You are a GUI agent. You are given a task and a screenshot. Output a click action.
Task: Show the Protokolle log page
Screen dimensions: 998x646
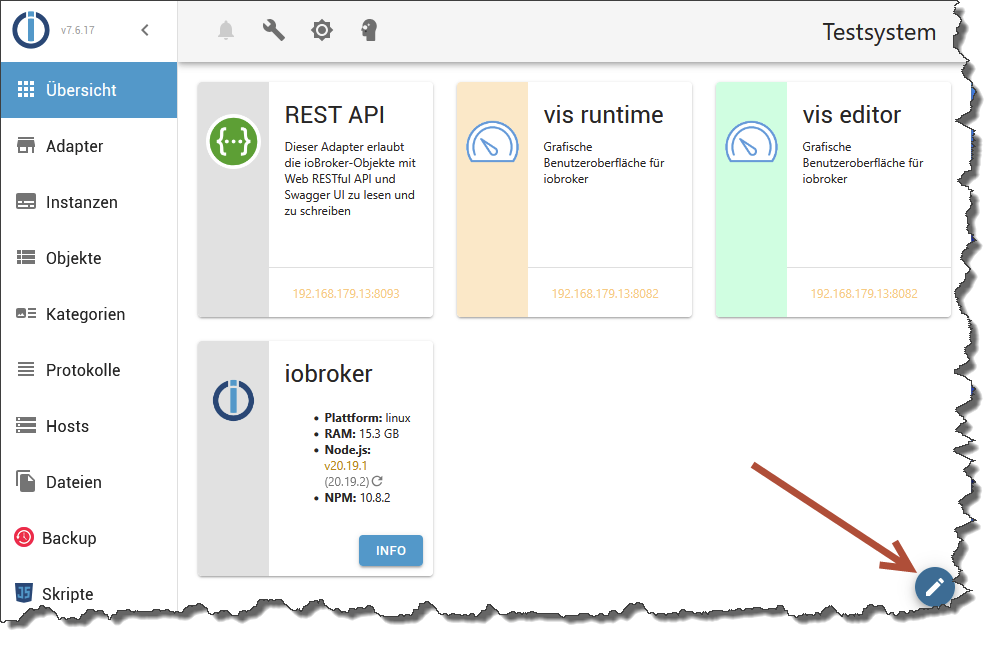[x=88, y=370]
